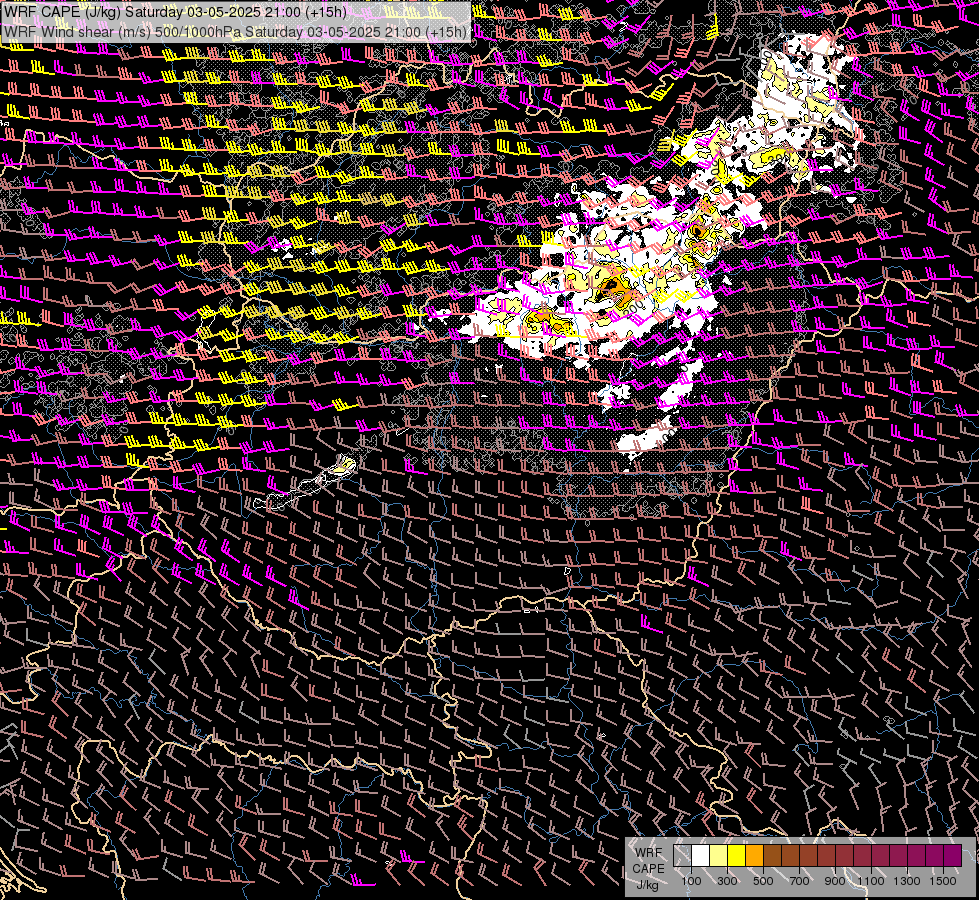Image resolution: width=979 pixels, height=900 pixels.
Task: Select the white CAPE legend swatch
Action: (x=701, y=856)
